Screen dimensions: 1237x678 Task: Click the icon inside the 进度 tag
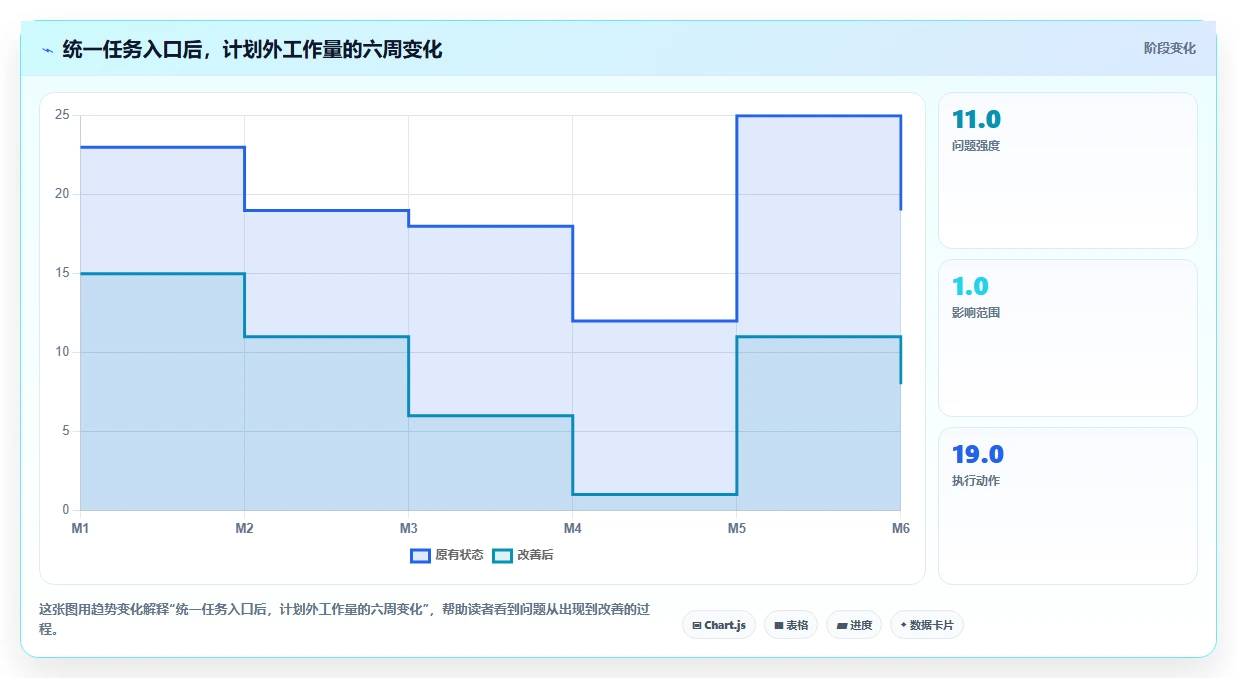pyautogui.click(x=842, y=625)
